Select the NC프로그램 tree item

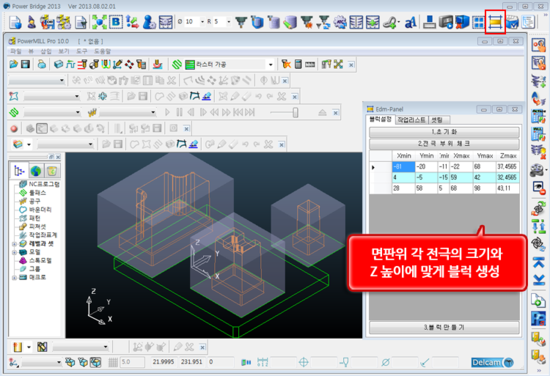[44, 184]
